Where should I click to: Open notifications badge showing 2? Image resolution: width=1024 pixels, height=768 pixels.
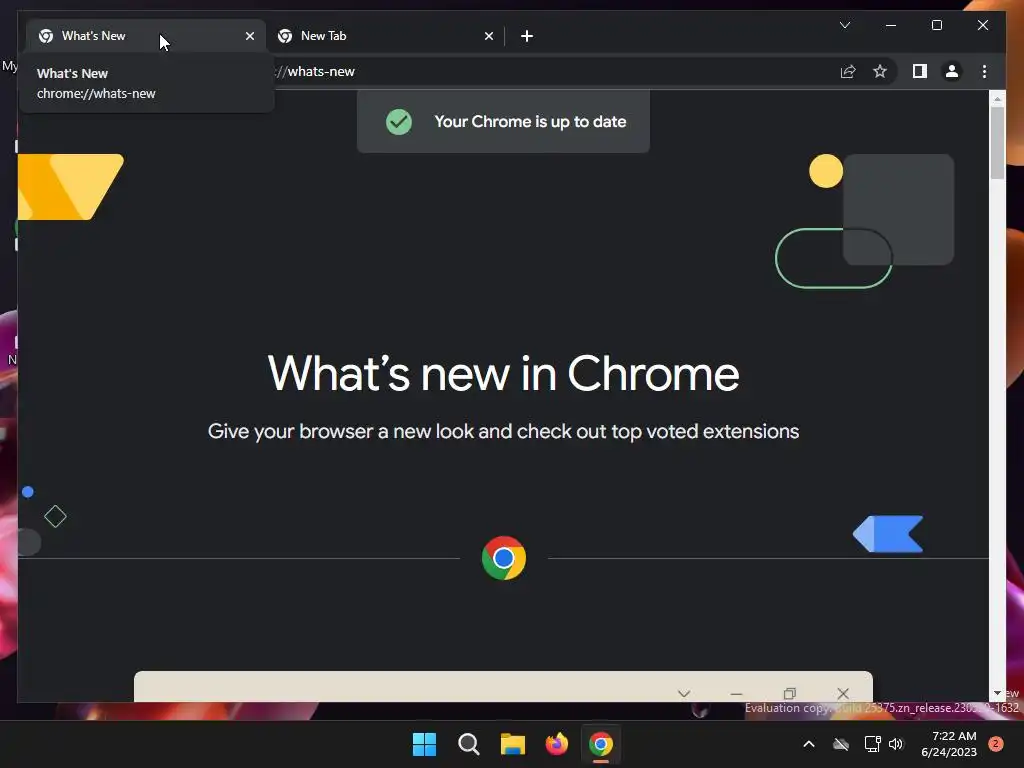click(x=996, y=743)
